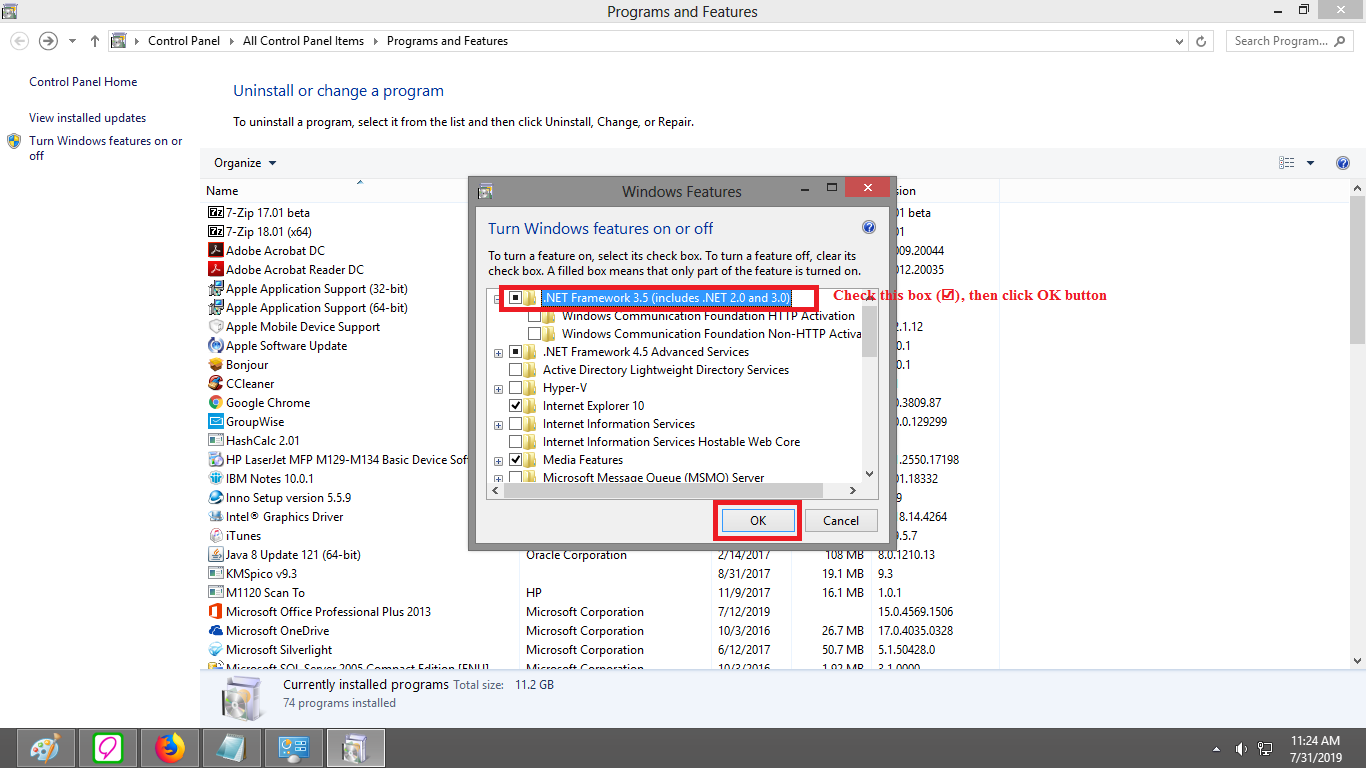Expand the Hyper-V tree node
Screen dimensions: 1366x768
498,388
